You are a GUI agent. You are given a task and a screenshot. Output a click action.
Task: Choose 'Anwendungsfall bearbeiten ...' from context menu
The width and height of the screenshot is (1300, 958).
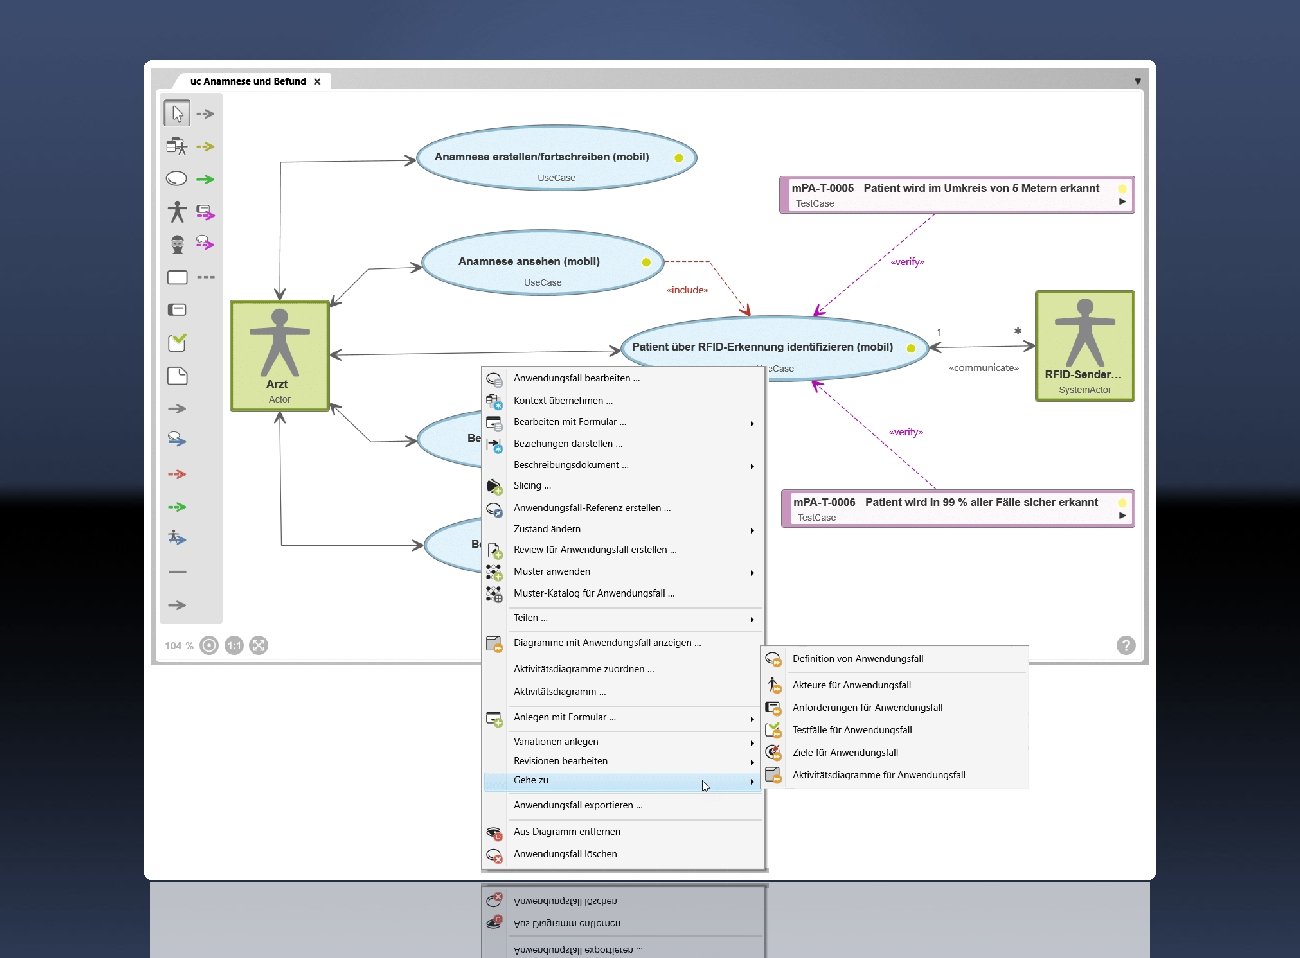(576, 378)
